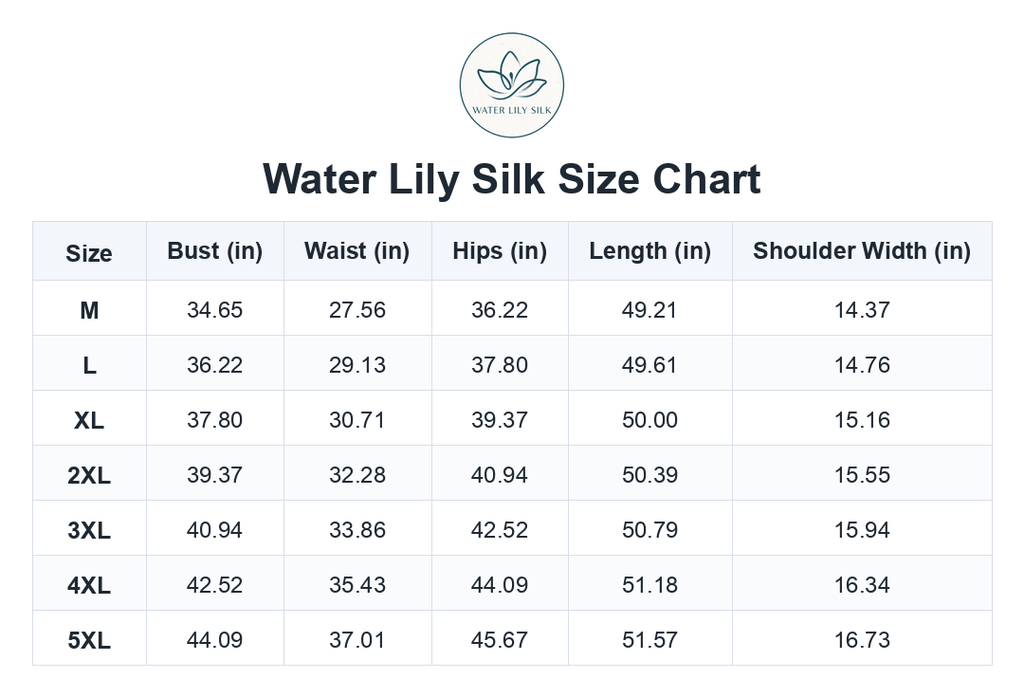Screen dimensions: 1024x697
Task: Select the 42.52 hips value for 3XL
Action: point(500,529)
